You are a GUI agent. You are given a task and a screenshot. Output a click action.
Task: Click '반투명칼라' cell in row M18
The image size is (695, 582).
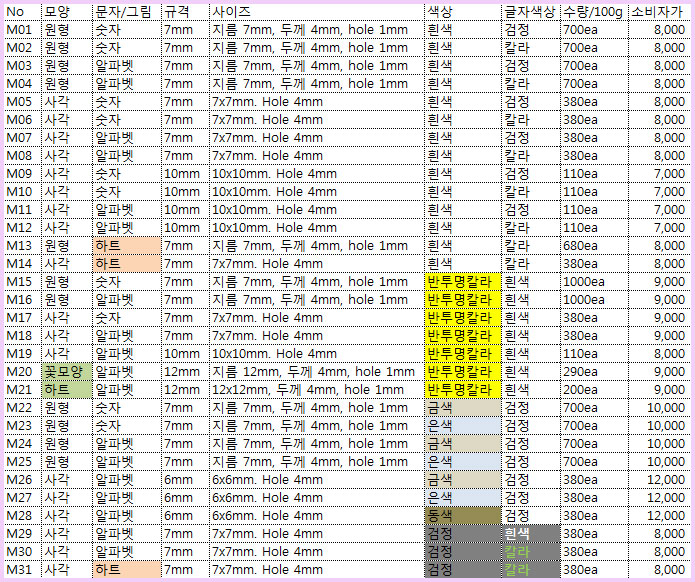click(463, 336)
